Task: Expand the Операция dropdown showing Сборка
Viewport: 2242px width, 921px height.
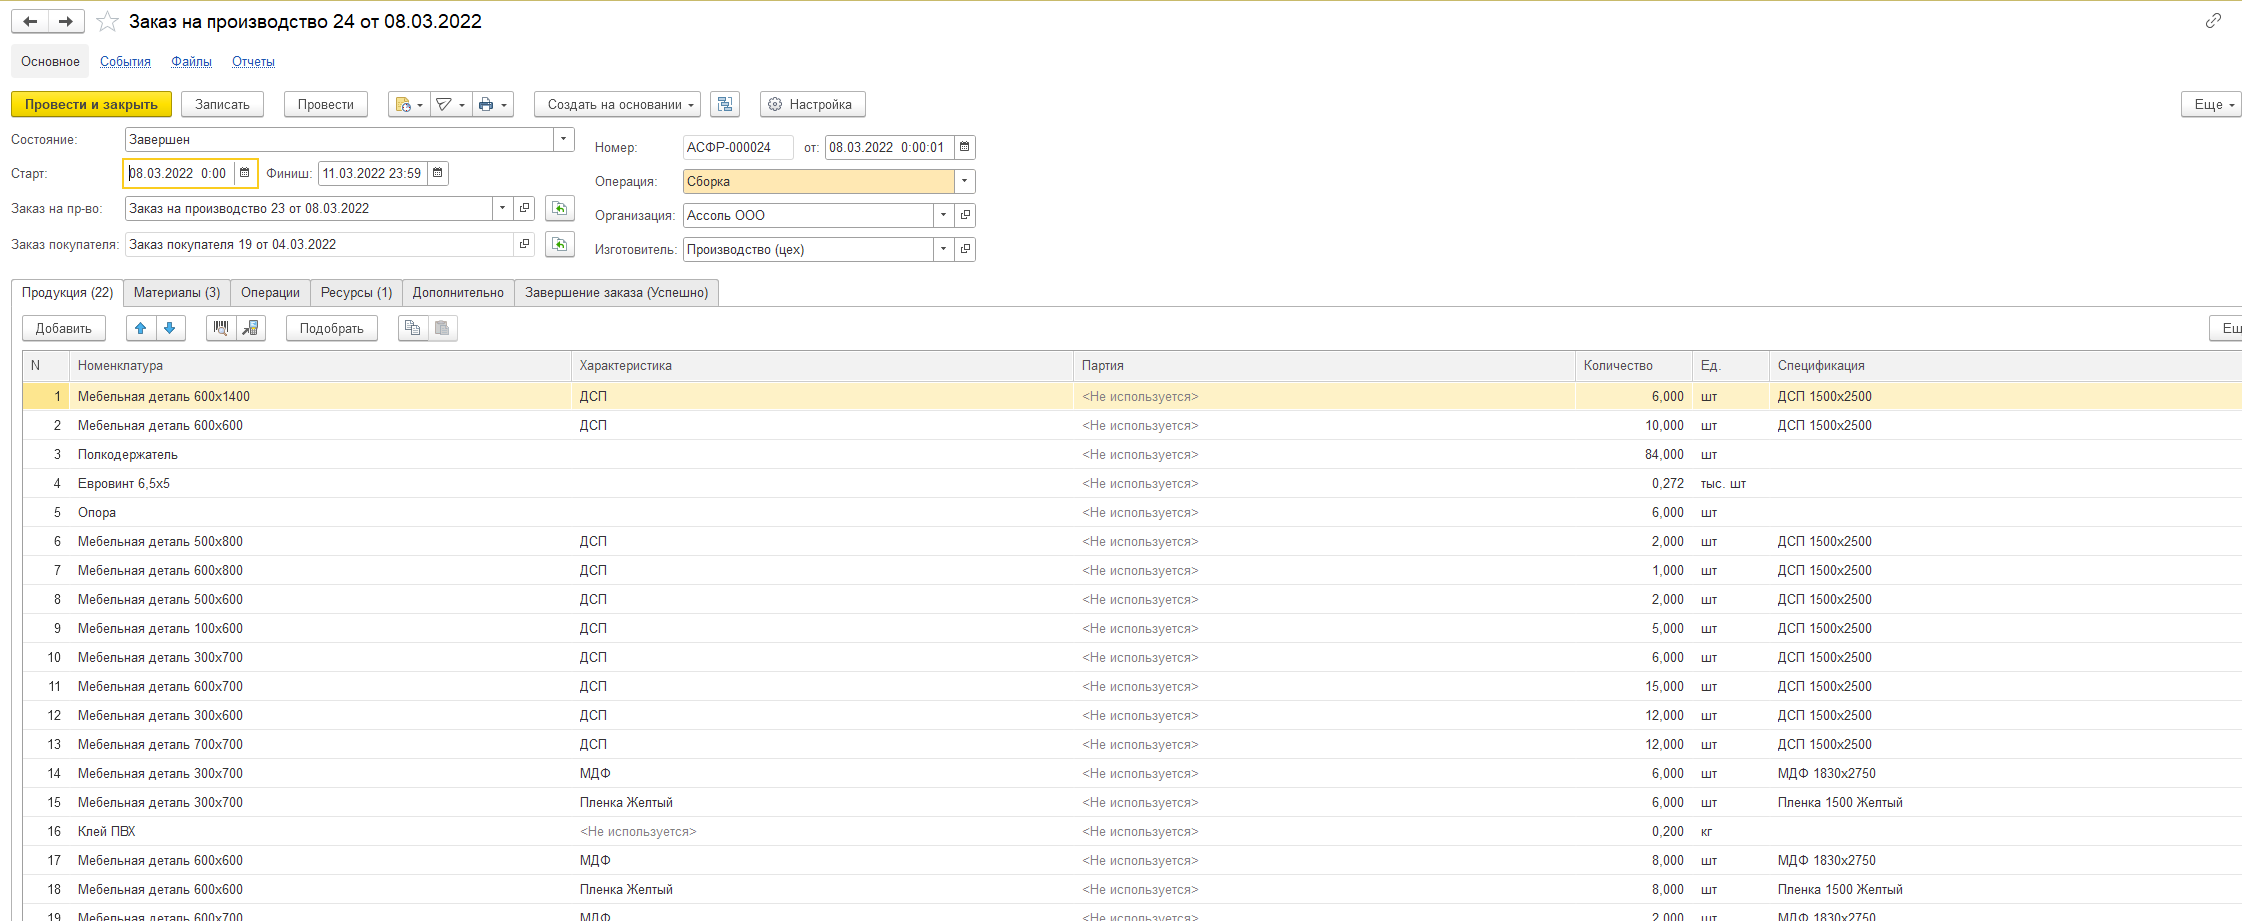Action: (x=964, y=182)
